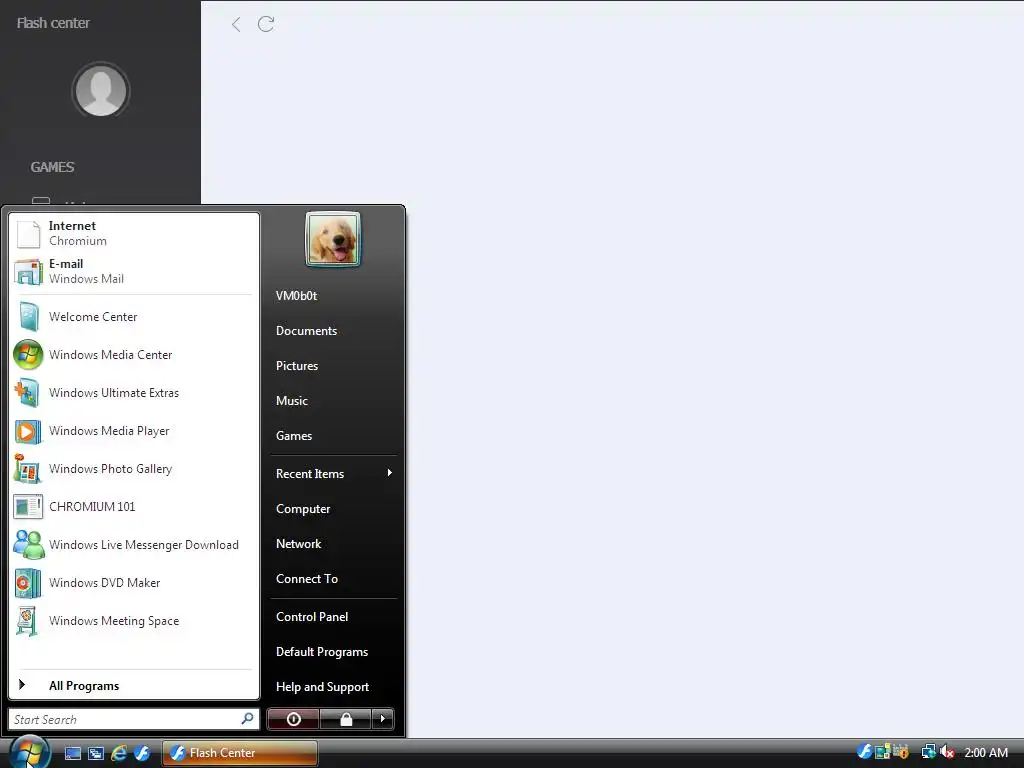Image resolution: width=1024 pixels, height=768 pixels.
Task: Click Show Desktop in Quick Launch
Action: 72,753
